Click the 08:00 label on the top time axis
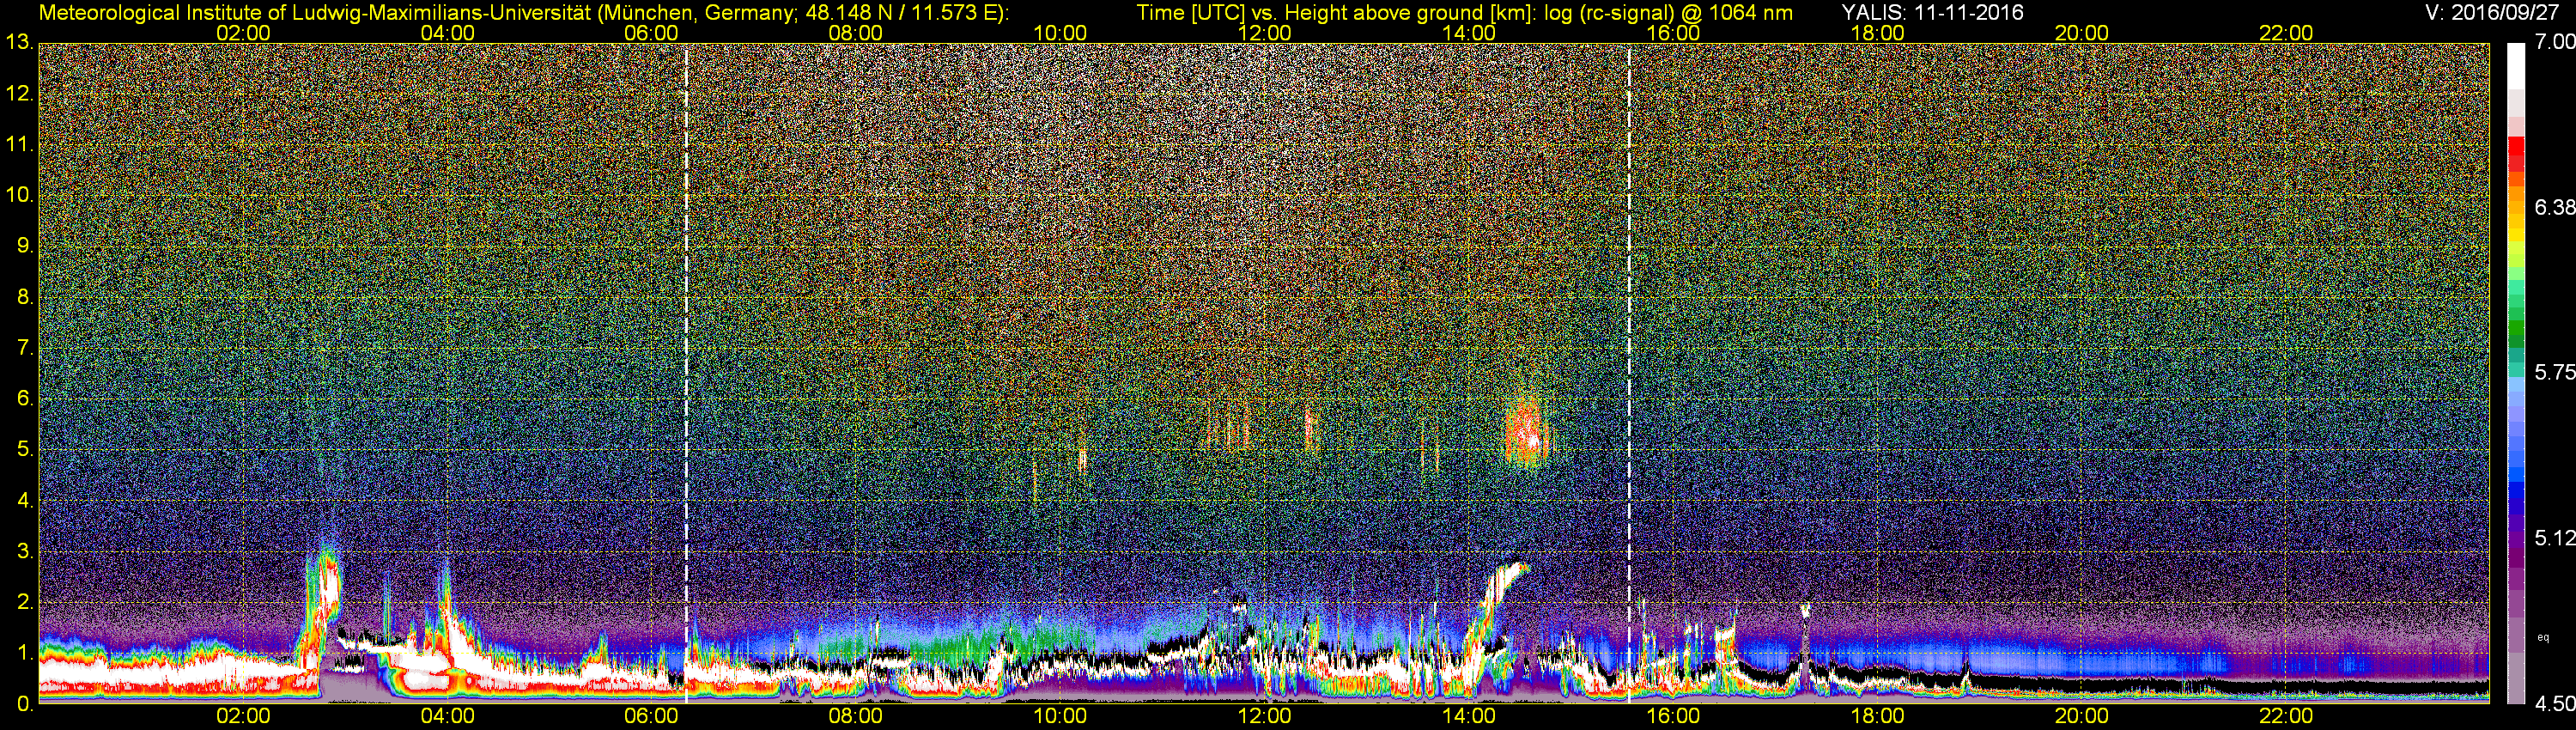Image resolution: width=2576 pixels, height=730 pixels. click(855, 33)
